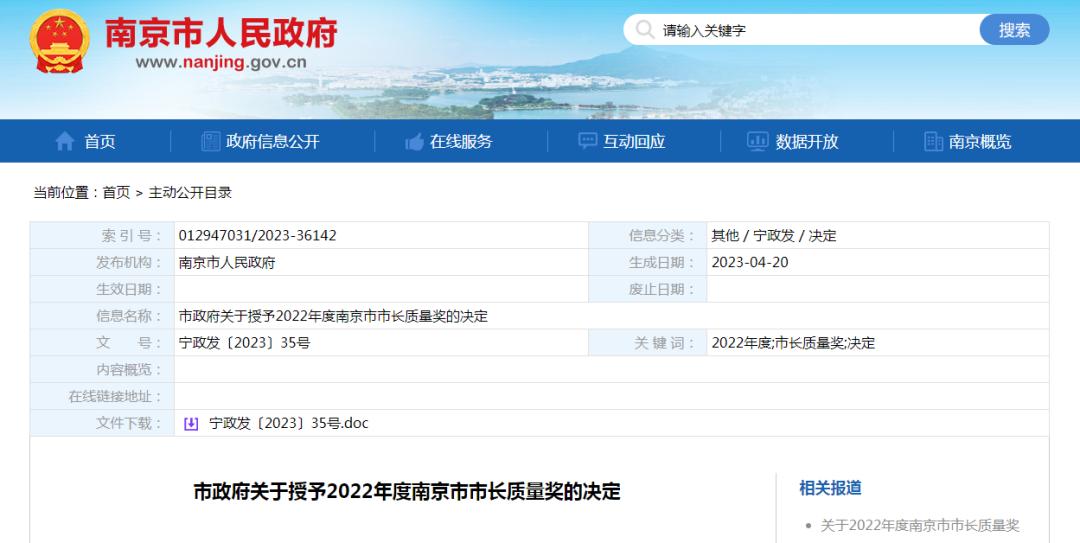Click the 关键词 label cell
1080x543 pixels.
click(x=647, y=343)
